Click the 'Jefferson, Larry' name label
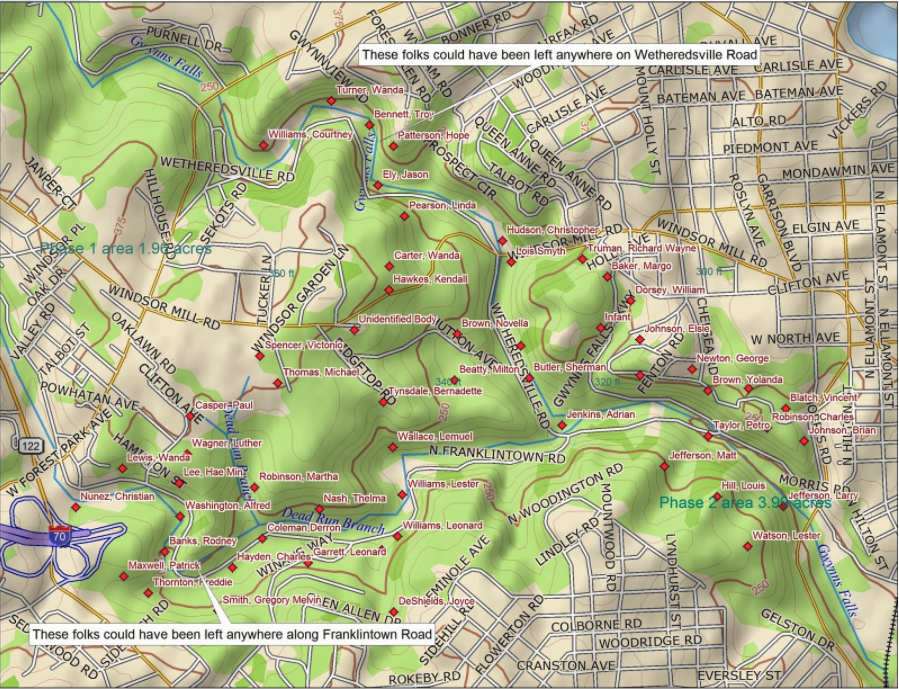The height and width of the screenshot is (689, 899). click(823, 495)
